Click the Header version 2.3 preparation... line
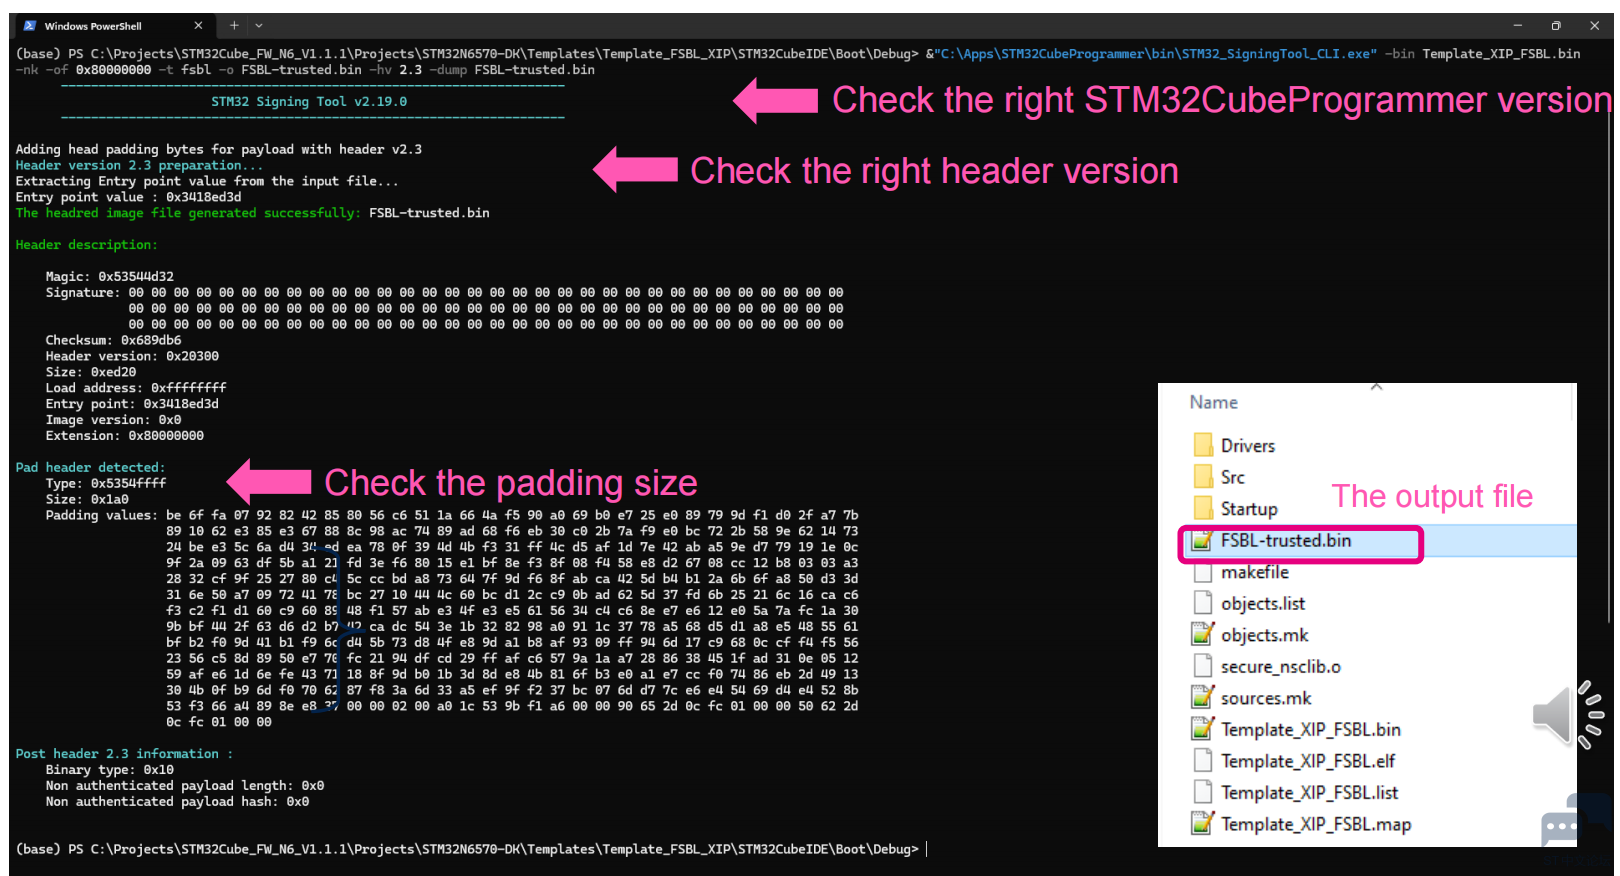This screenshot has height=876, width=1620. (139, 166)
